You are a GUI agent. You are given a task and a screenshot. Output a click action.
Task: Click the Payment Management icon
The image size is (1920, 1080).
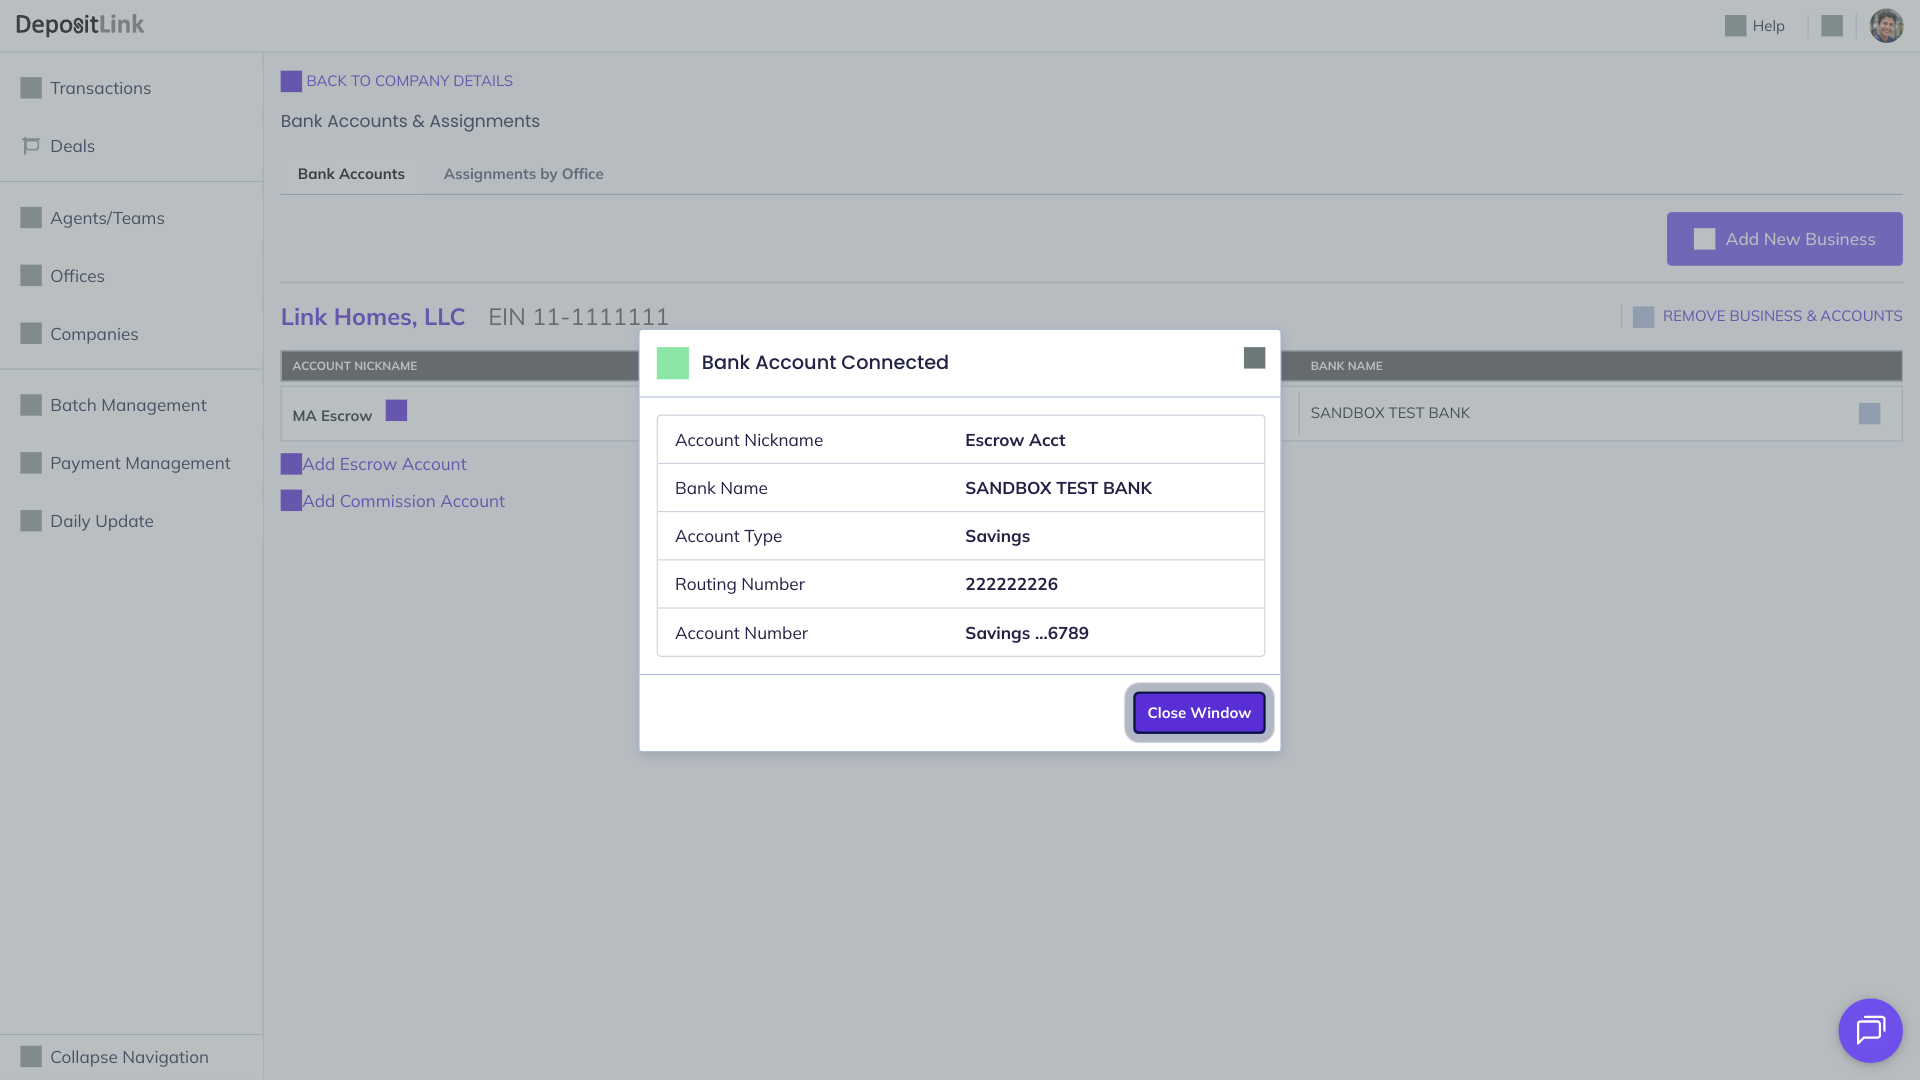tap(31, 463)
